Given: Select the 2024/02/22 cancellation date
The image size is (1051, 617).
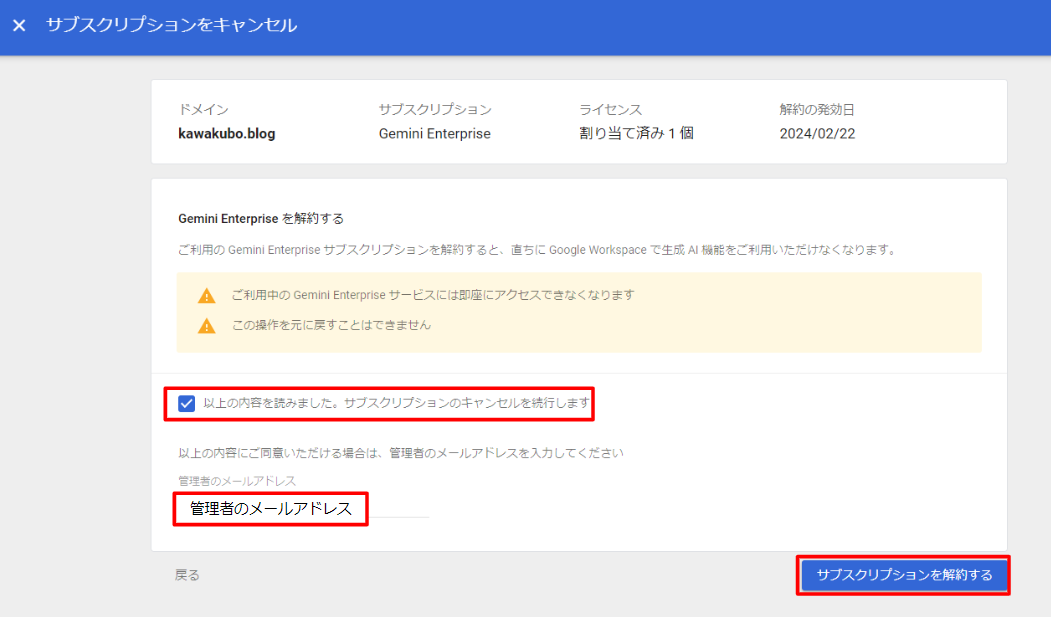Looking at the screenshot, I should tap(817, 133).
